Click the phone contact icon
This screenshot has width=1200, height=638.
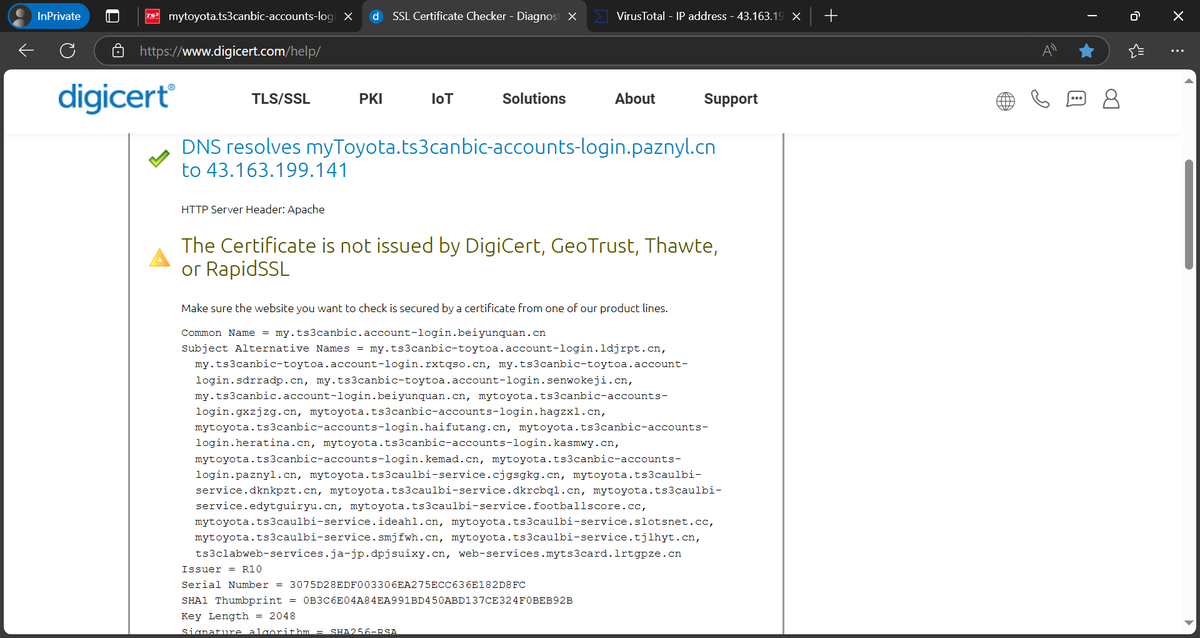click(1041, 100)
